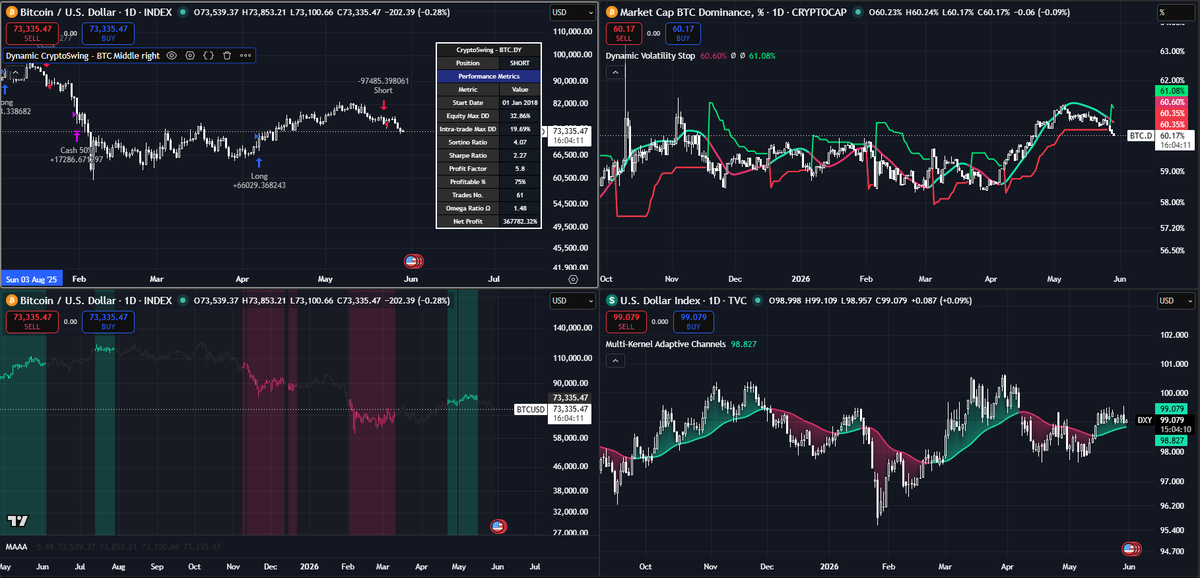Click Performance Metrics header in stats table
Screen dimensions: 1200x578
coord(489,76)
